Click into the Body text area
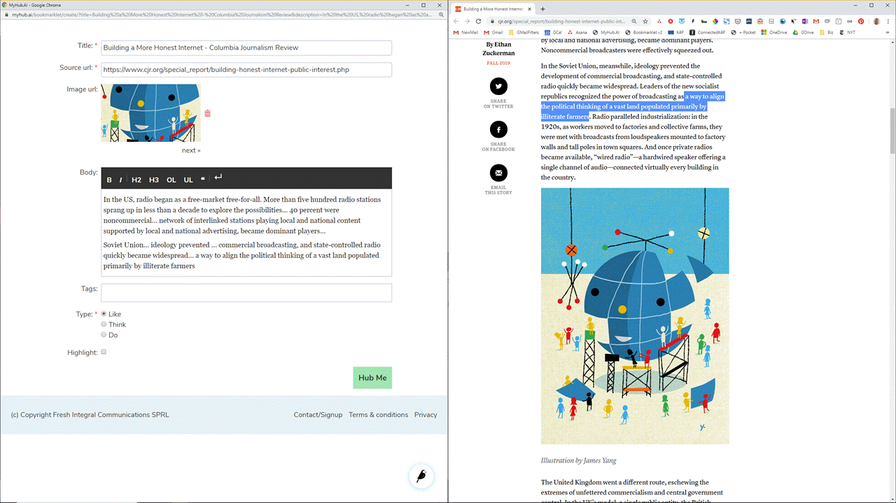 point(246,233)
